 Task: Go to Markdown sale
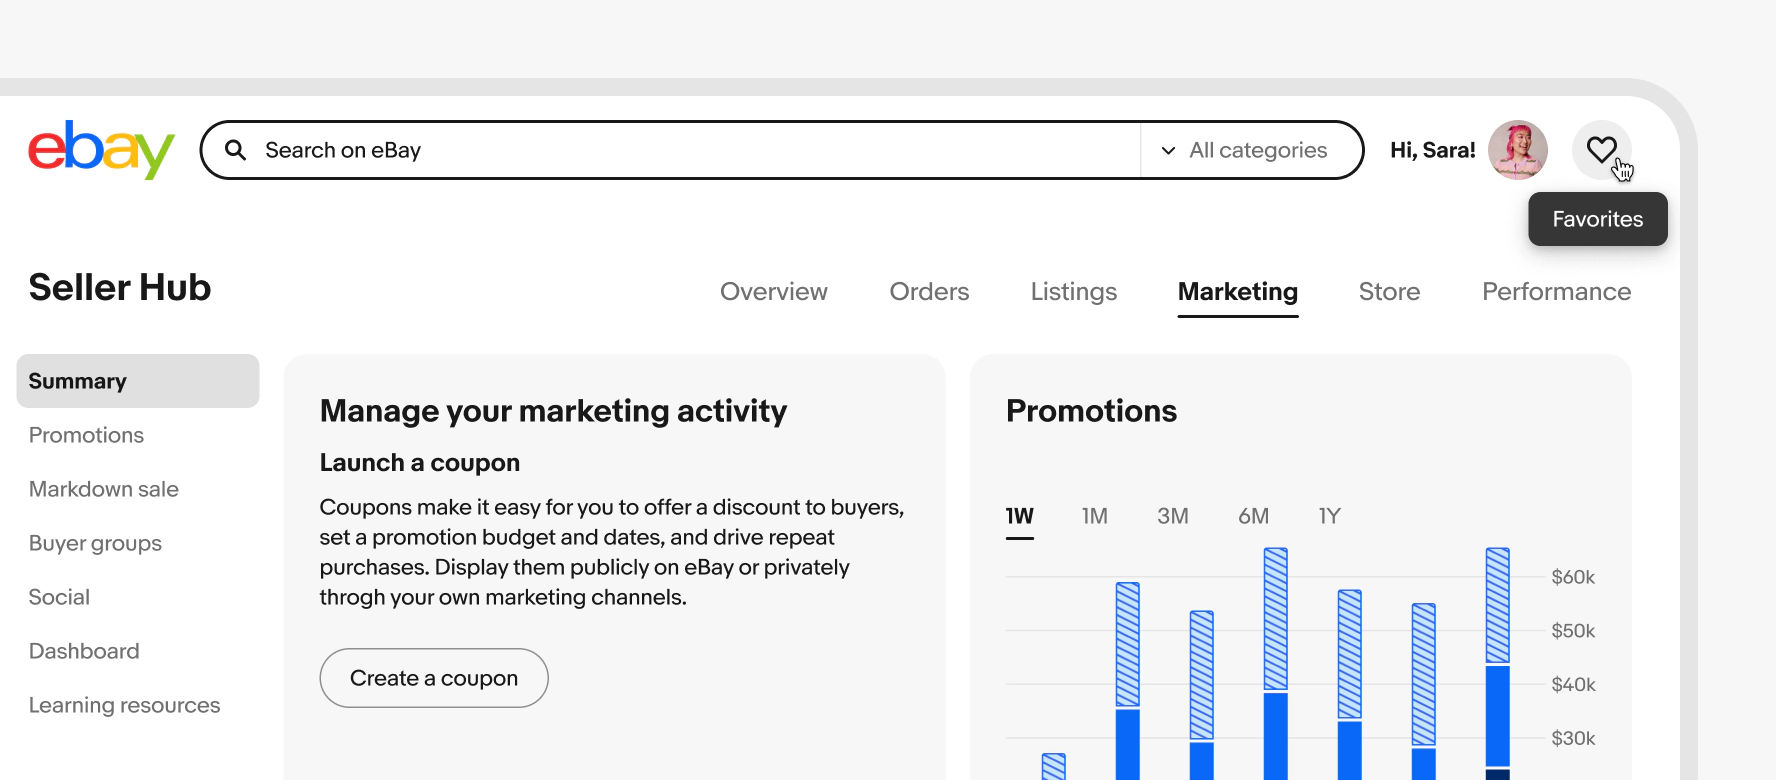104,489
